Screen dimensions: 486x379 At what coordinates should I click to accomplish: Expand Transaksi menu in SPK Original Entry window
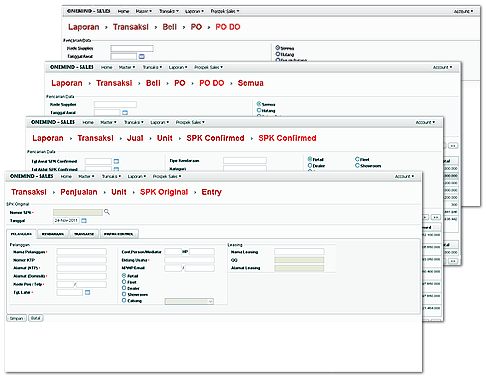(111, 176)
